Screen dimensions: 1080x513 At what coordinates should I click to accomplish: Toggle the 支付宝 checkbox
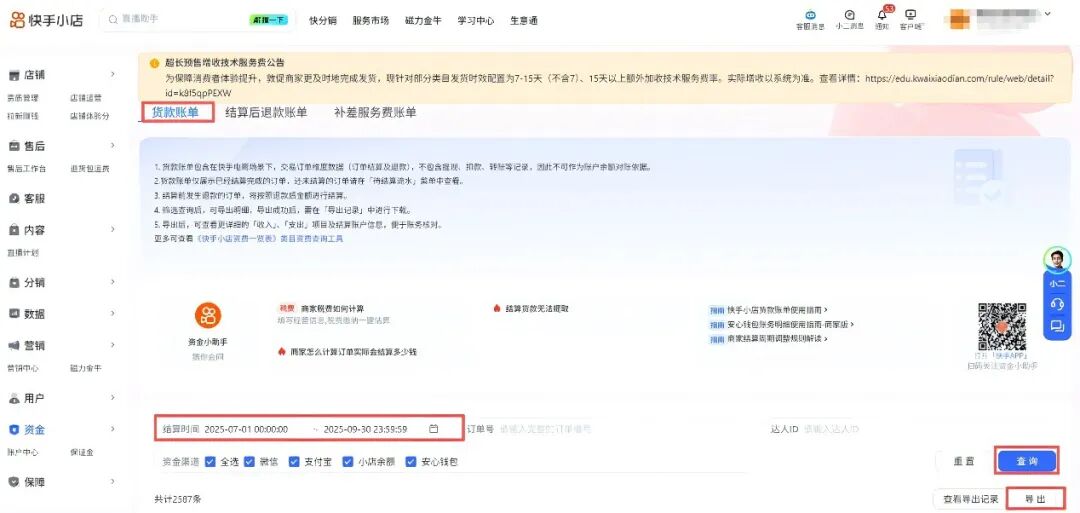point(294,461)
